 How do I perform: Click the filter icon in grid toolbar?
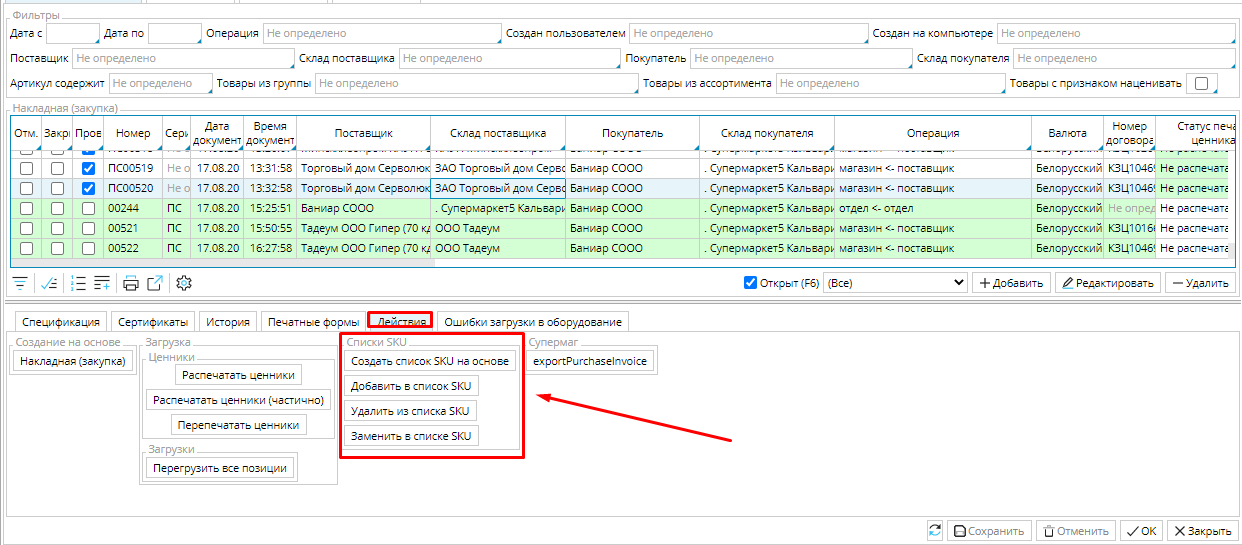(x=21, y=283)
